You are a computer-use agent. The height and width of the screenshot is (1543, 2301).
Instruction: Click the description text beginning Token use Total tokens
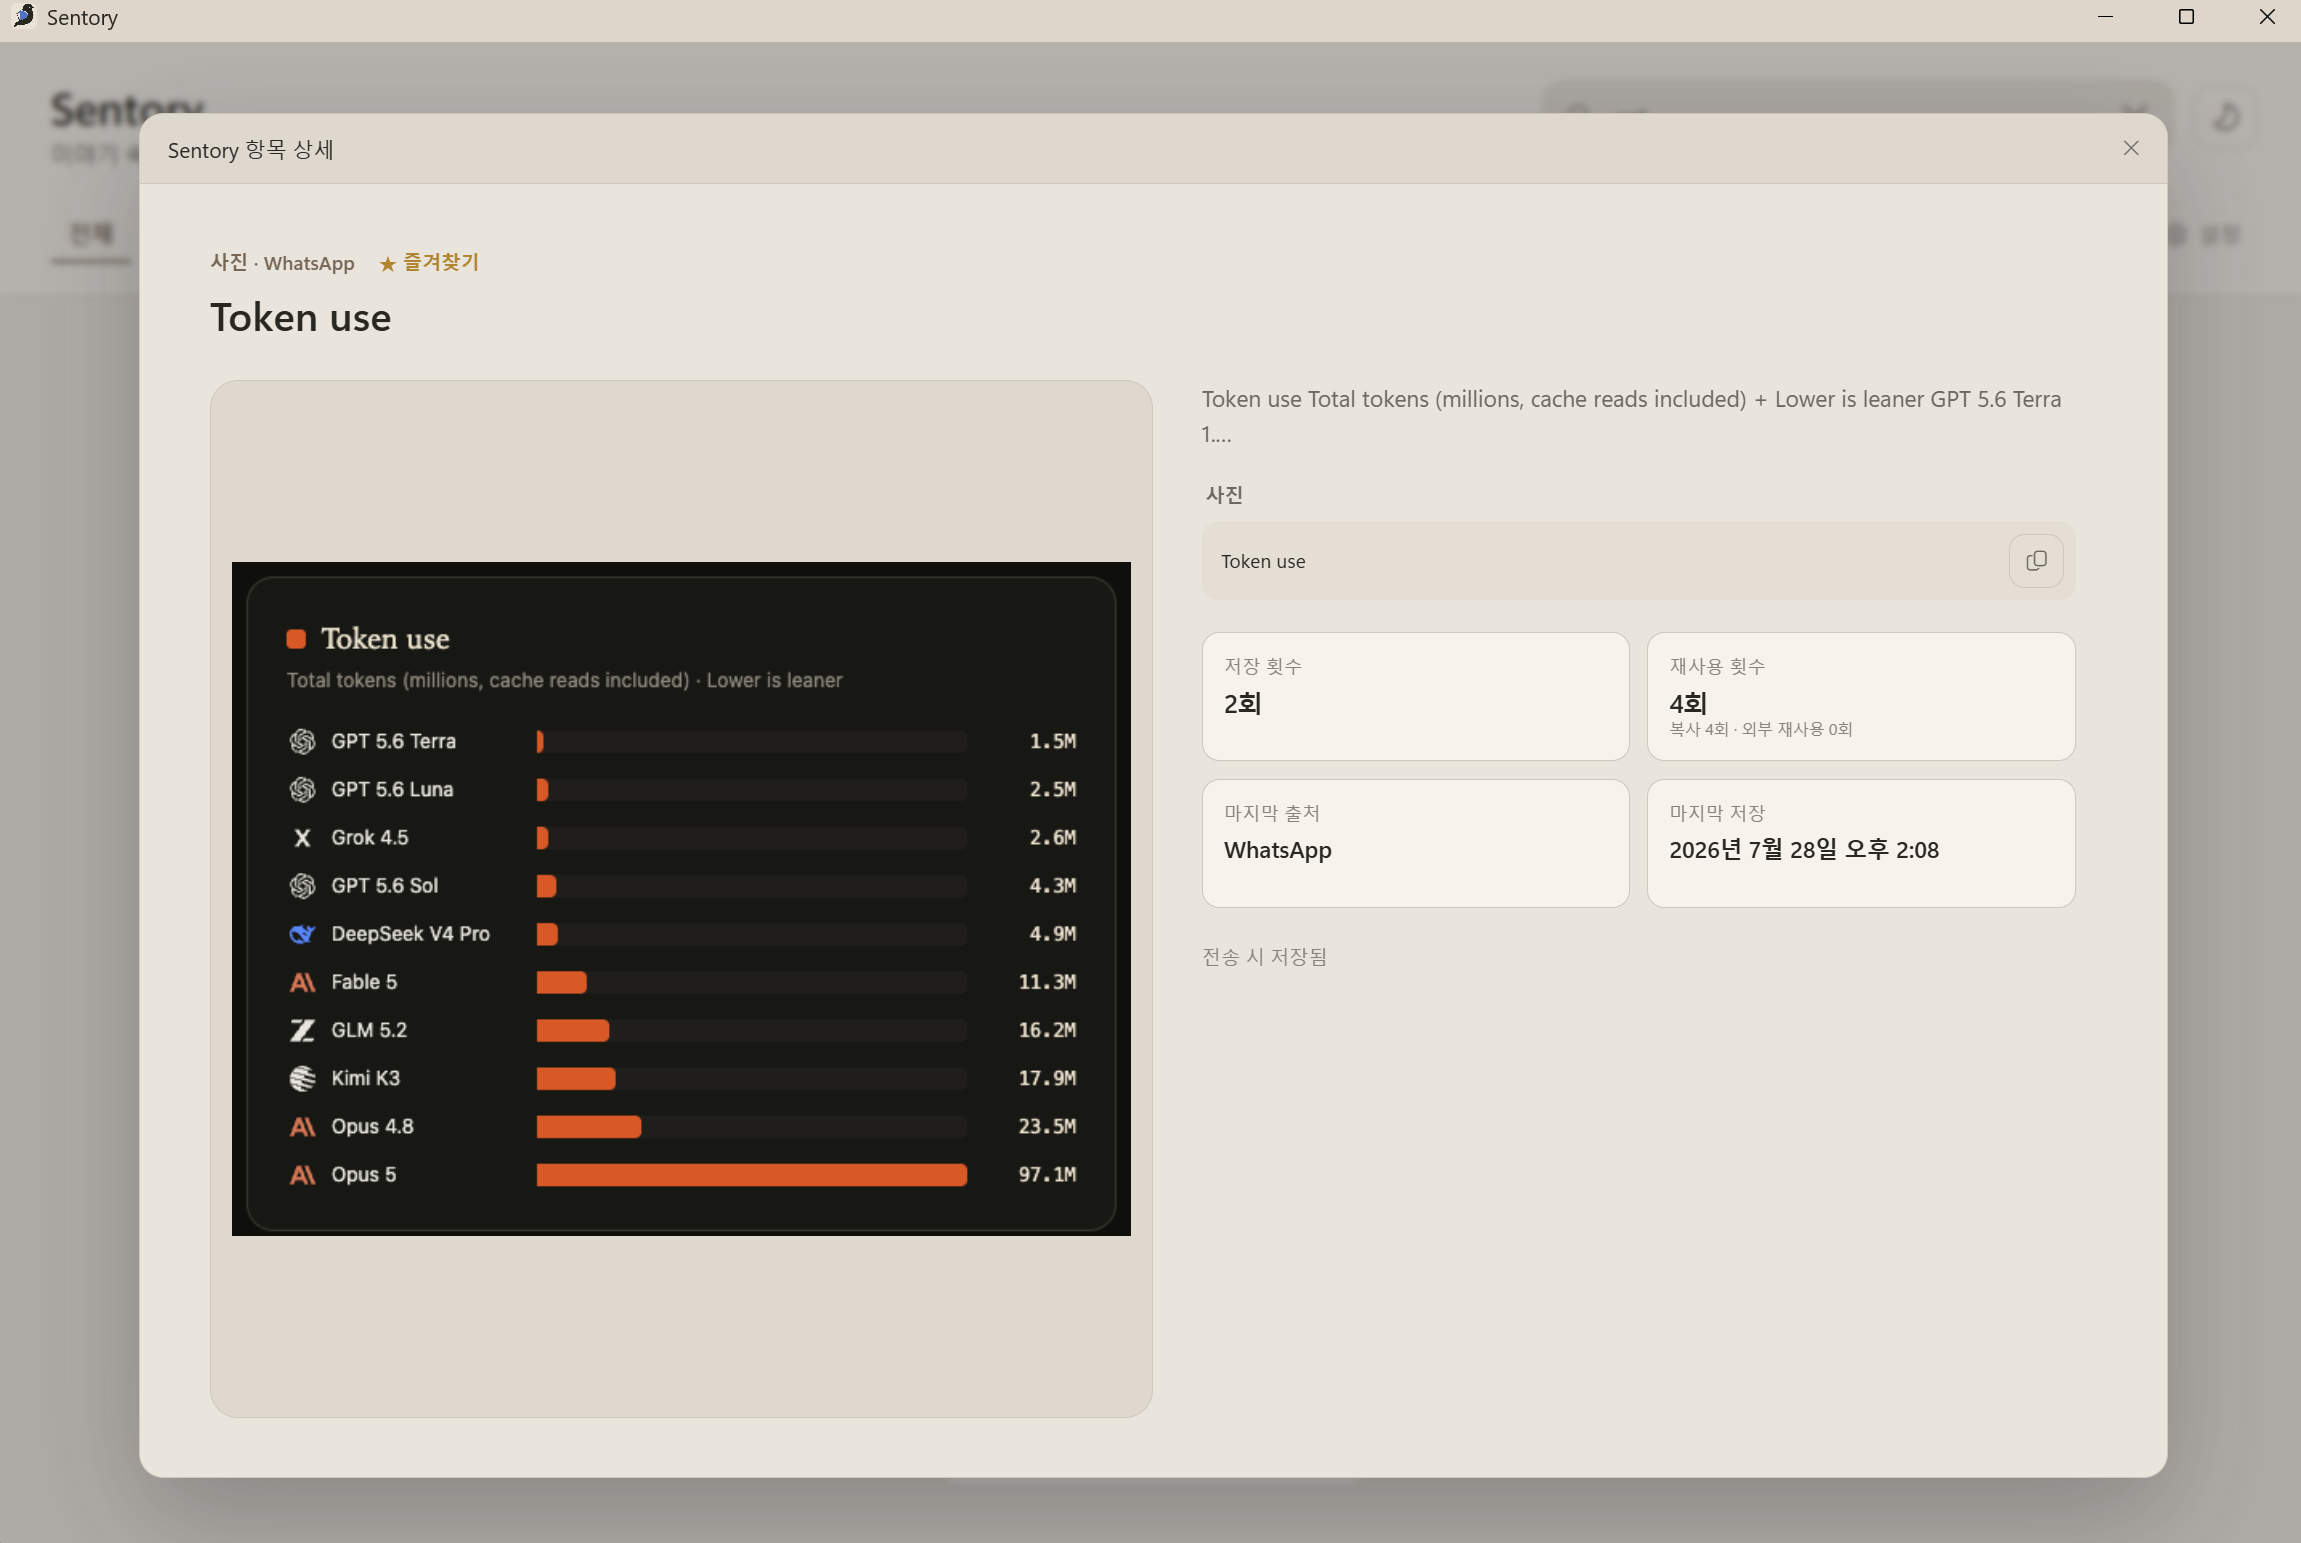tap(1631, 416)
